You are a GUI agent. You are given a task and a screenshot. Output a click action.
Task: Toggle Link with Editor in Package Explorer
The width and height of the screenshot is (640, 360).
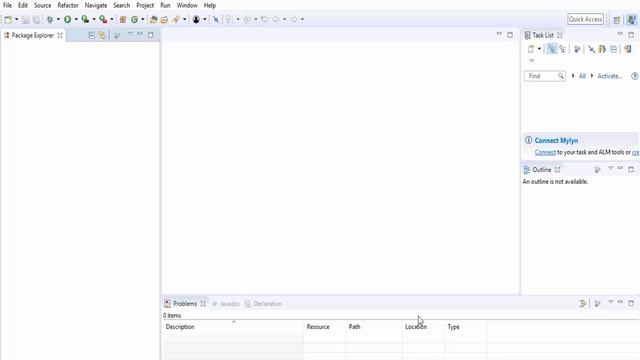(102, 36)
